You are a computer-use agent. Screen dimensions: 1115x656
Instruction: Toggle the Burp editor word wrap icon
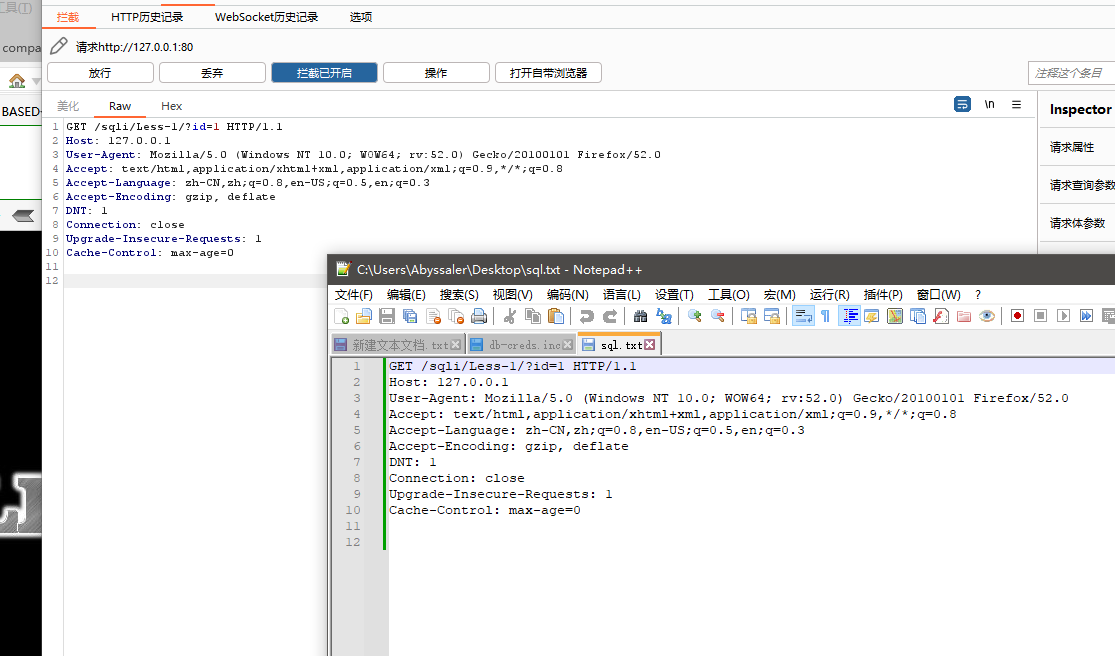click(962, 104)
